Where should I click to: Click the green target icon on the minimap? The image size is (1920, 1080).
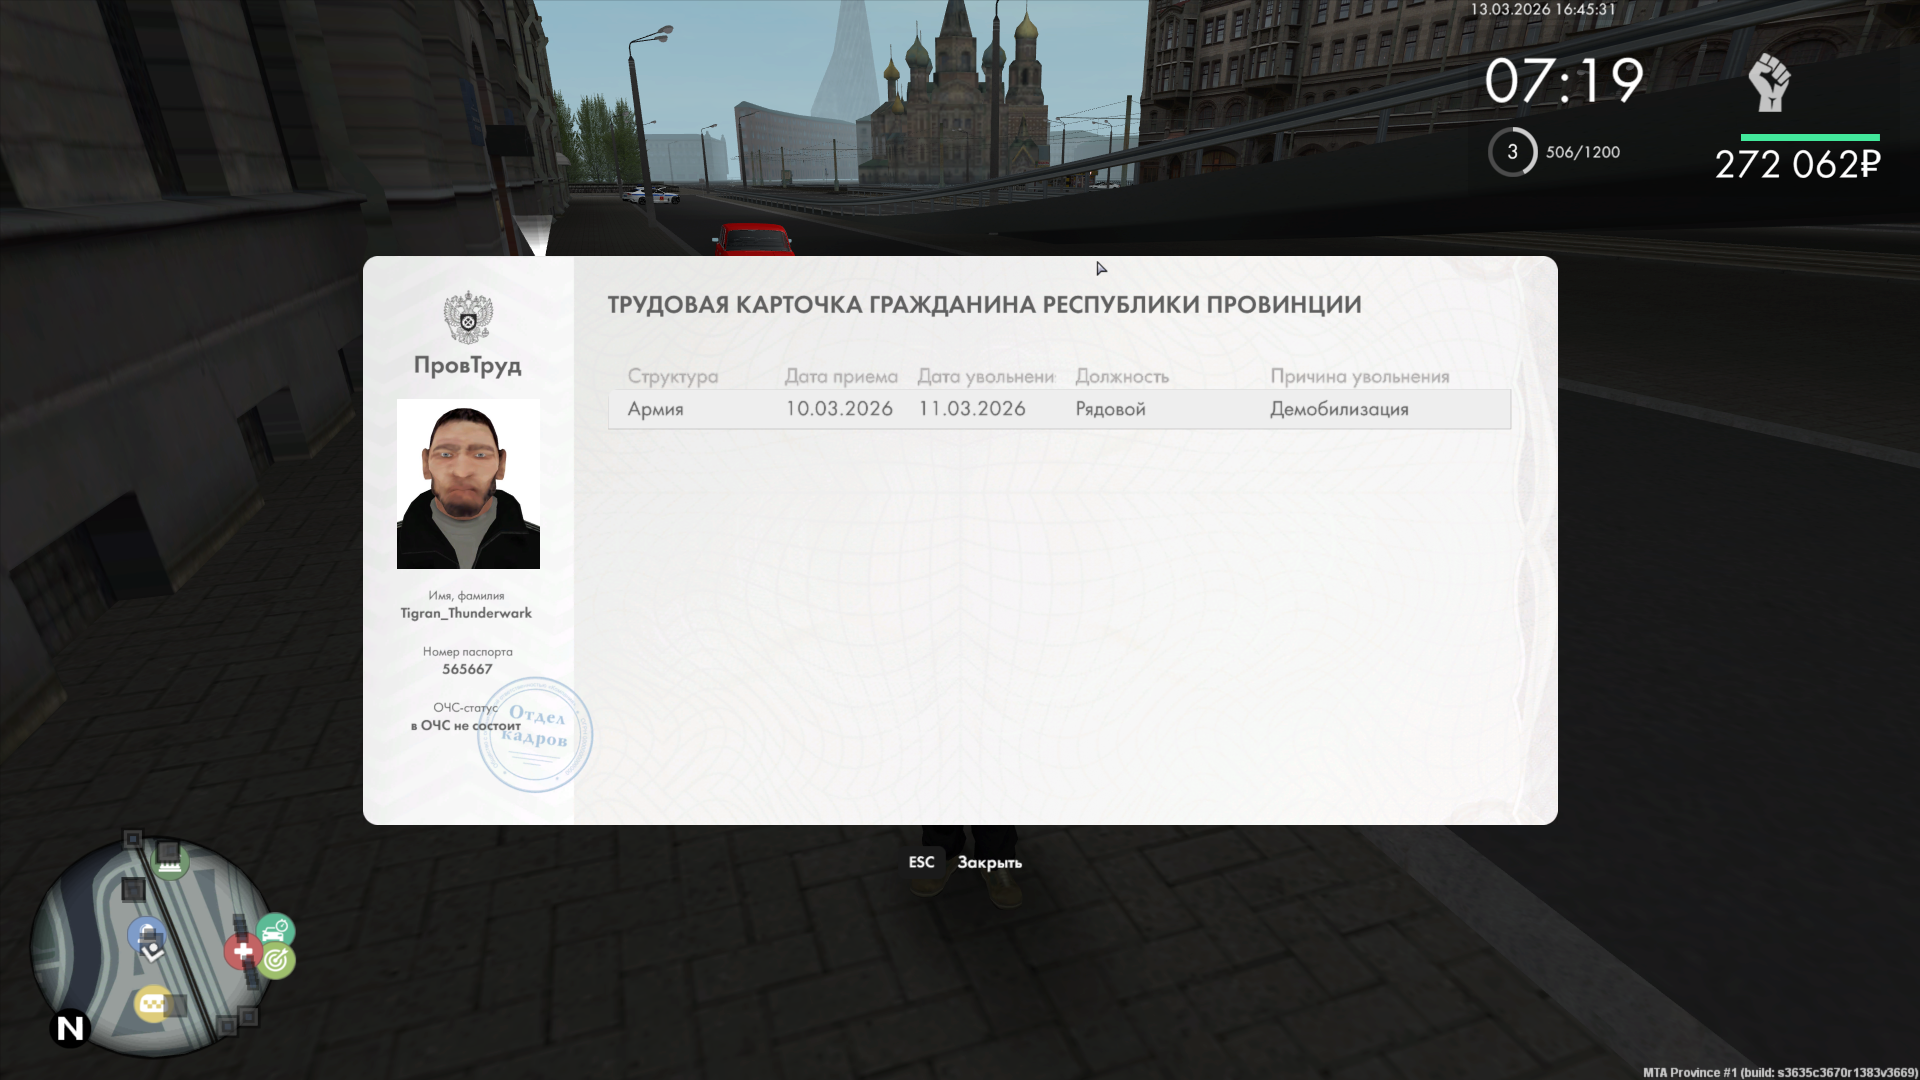pyautogui.click(x=276, y=961)
